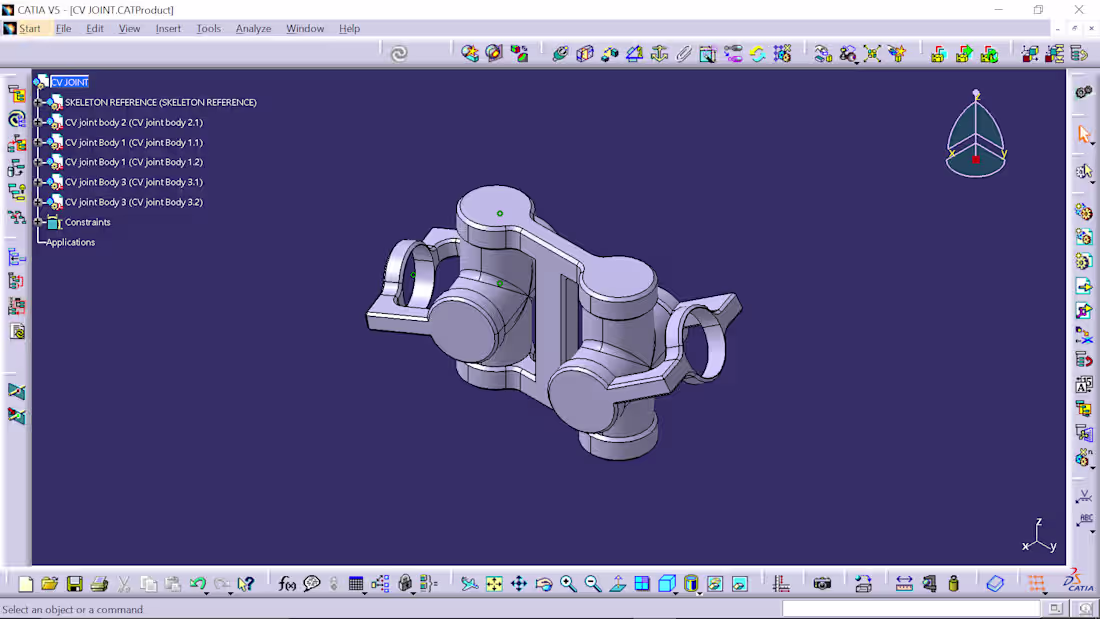Click the command input field at bottom right
The width and height of the screenshot is (1100, 619).
910,608
